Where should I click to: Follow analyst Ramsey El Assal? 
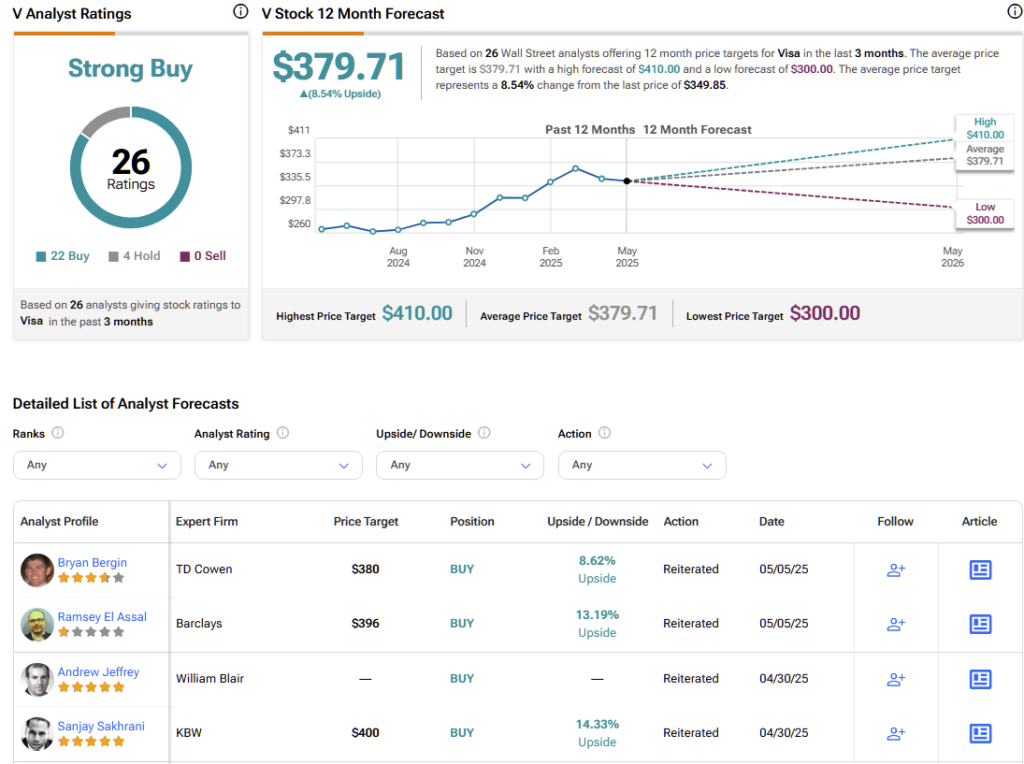pyautogui.click(x=895, y=624)
